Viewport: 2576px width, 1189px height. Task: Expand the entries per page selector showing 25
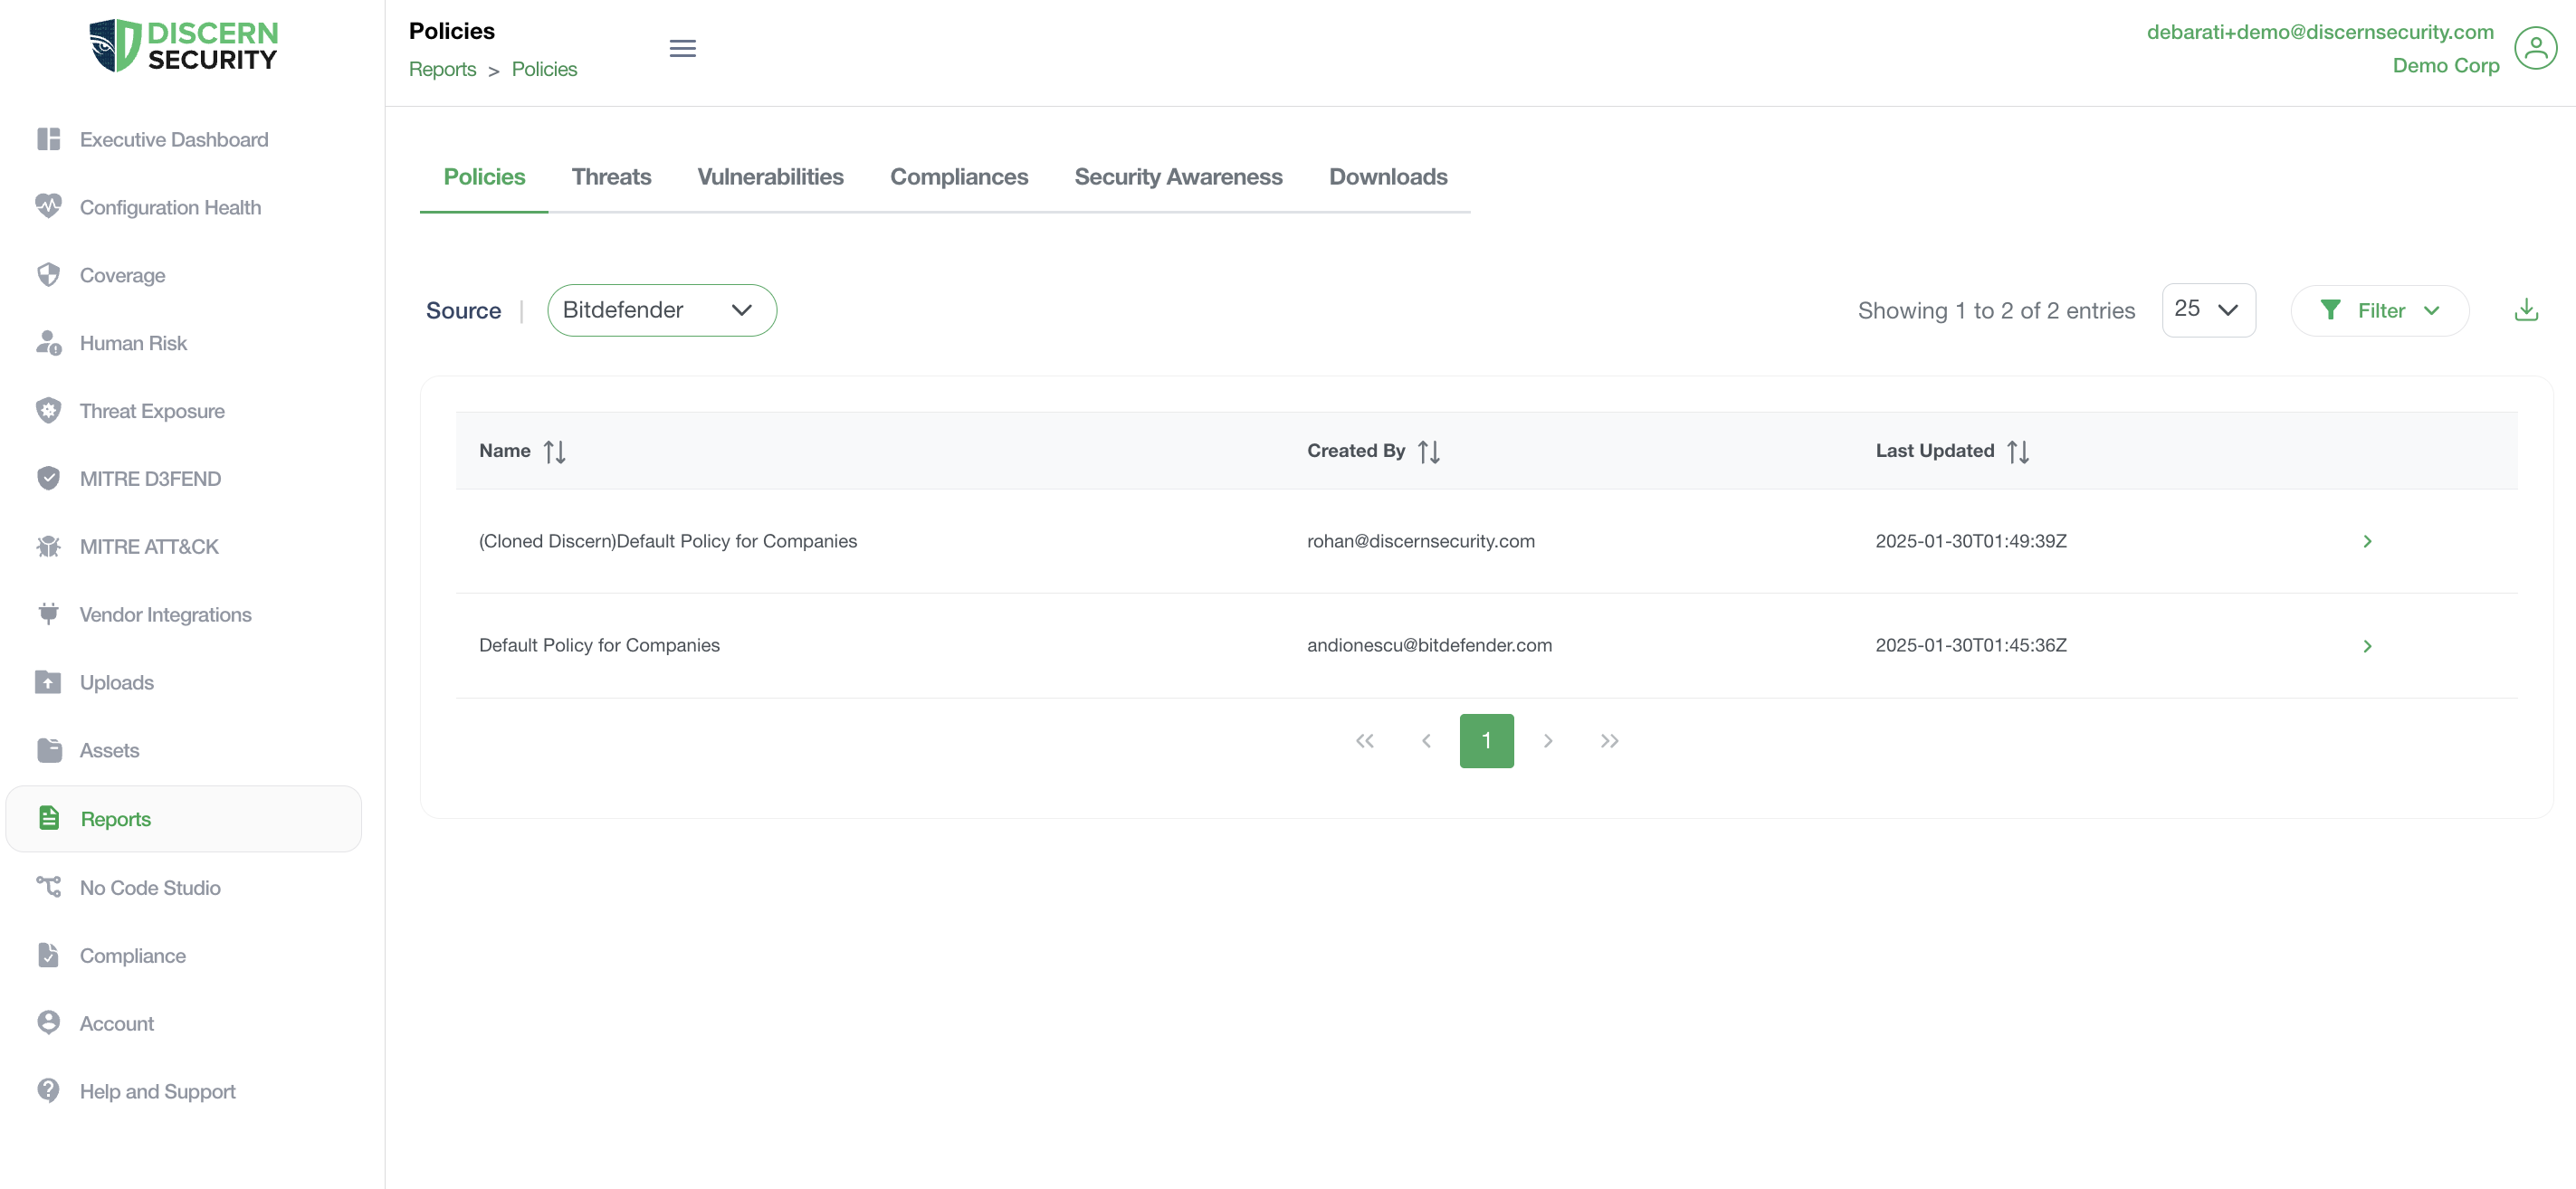click(x=2208, y=309)
